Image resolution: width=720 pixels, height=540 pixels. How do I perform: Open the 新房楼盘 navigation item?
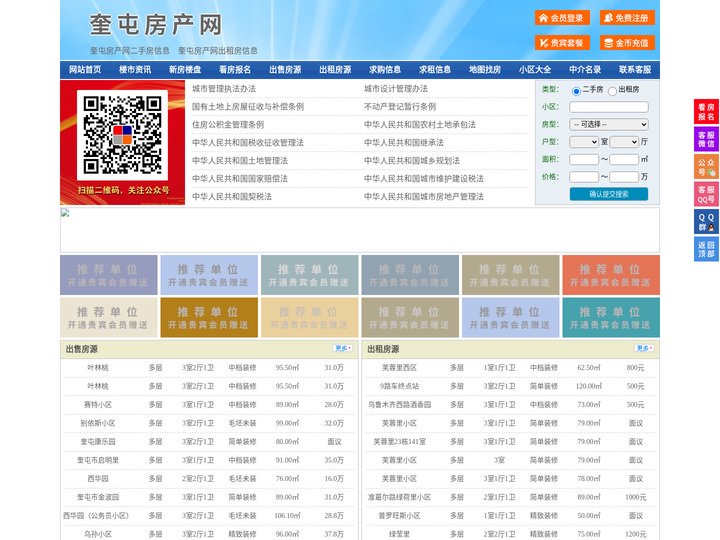pos(185,70)
